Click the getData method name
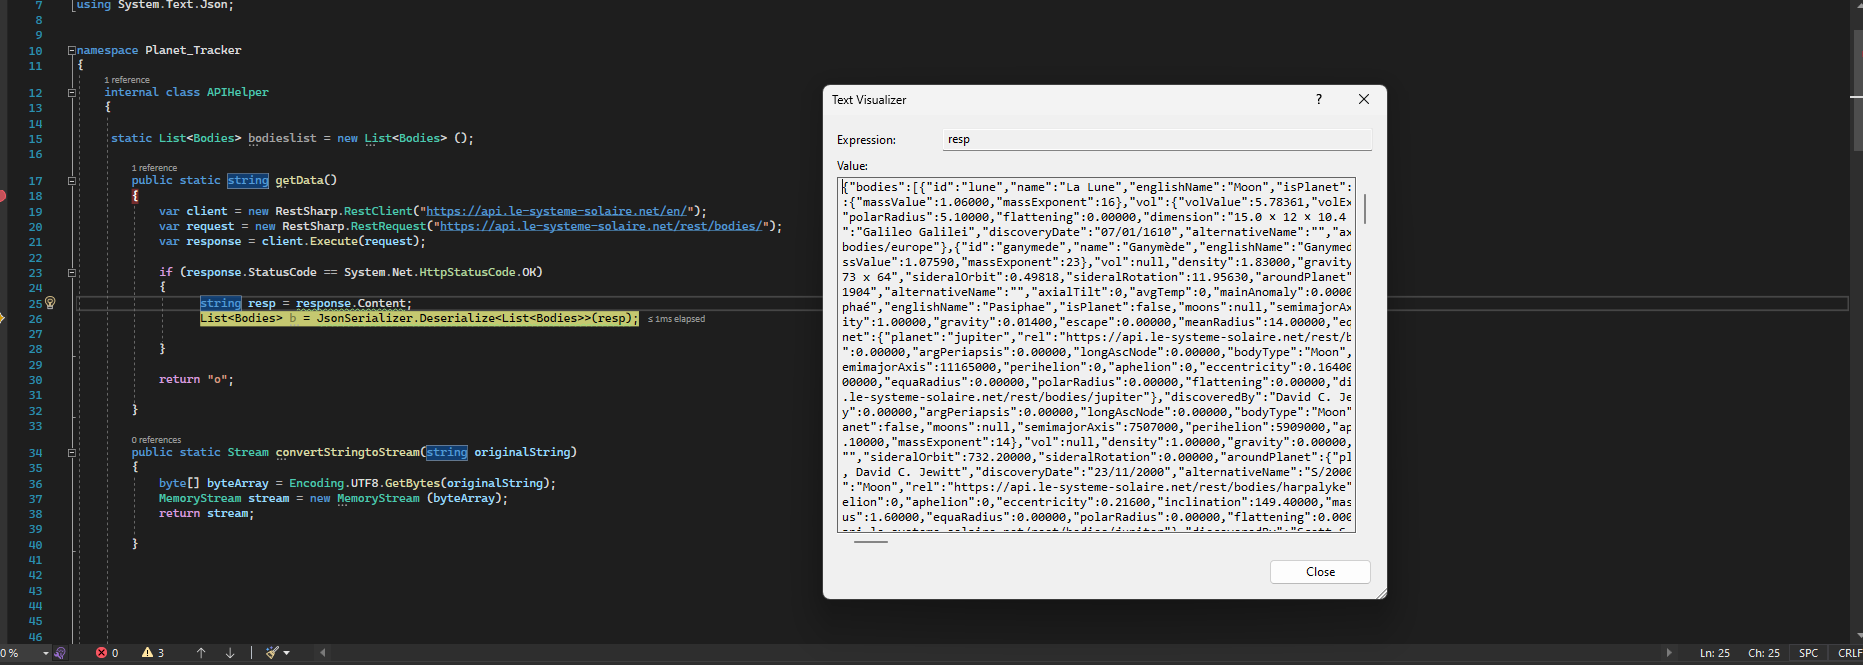This screenshot has height=665, width=1863. click(x=299, y=181)
